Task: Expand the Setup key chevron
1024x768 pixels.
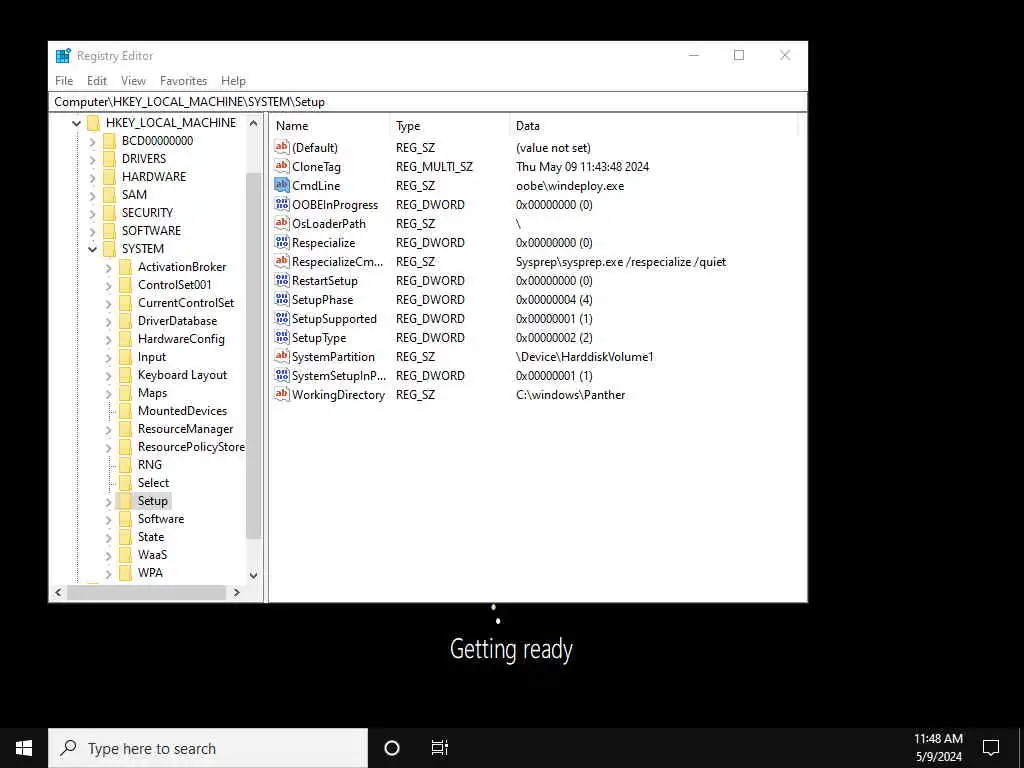Action: [108, 501]
